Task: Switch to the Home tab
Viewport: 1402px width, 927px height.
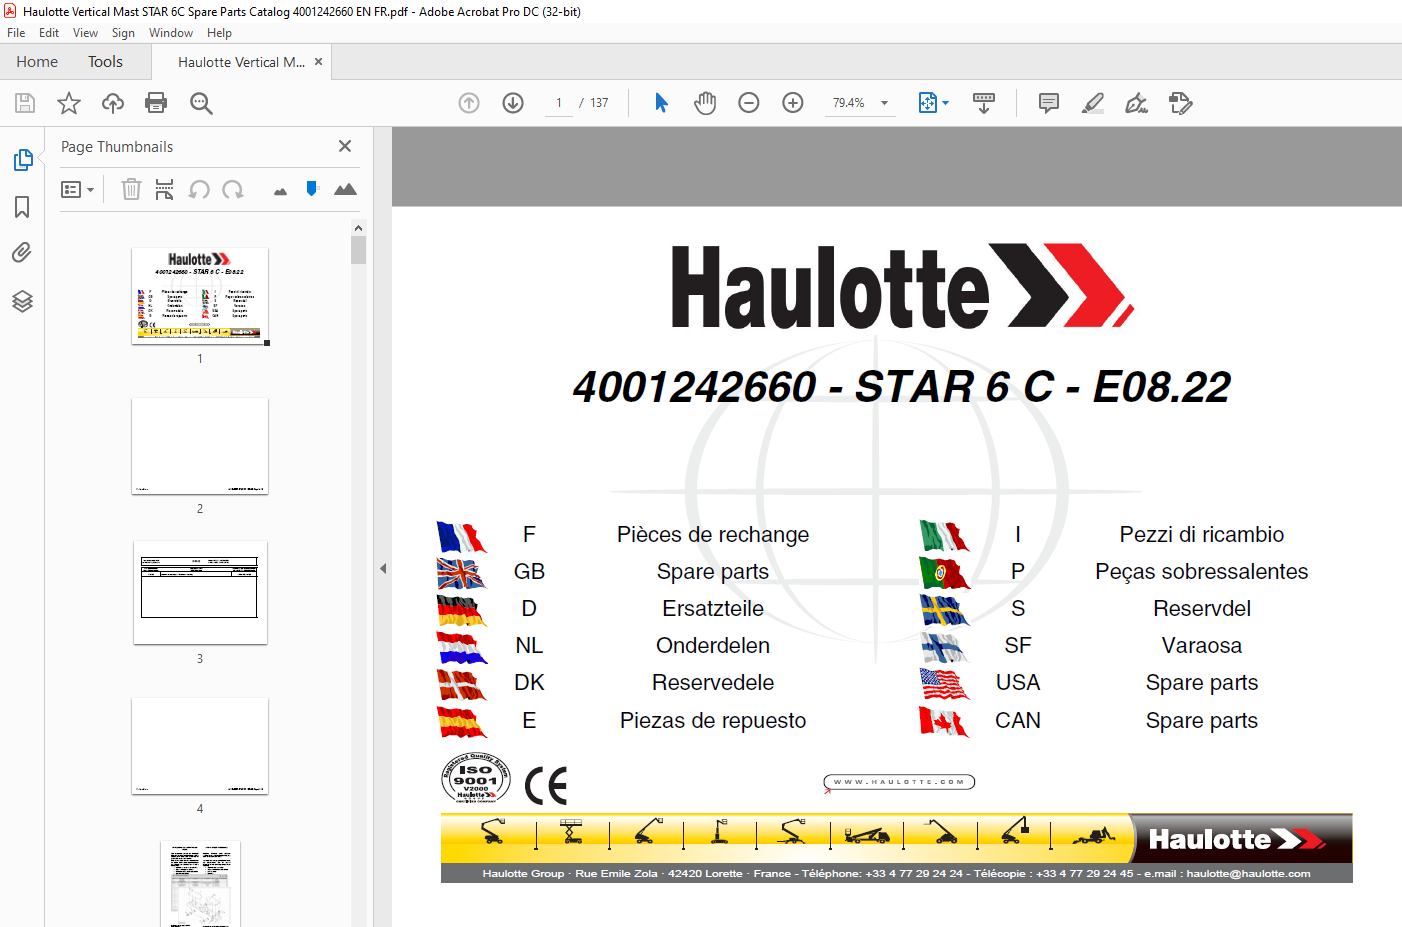Action: tap(37, 62)
